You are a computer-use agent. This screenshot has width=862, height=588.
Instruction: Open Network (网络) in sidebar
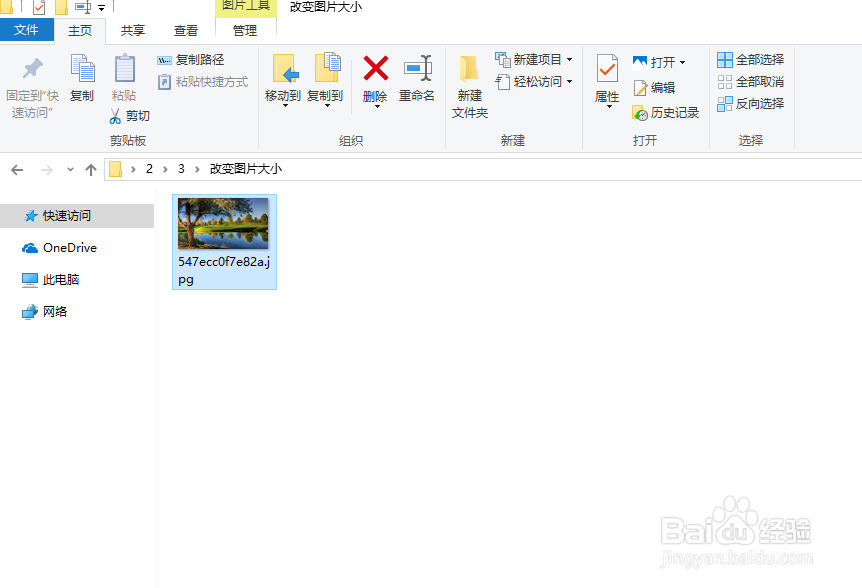45,312
